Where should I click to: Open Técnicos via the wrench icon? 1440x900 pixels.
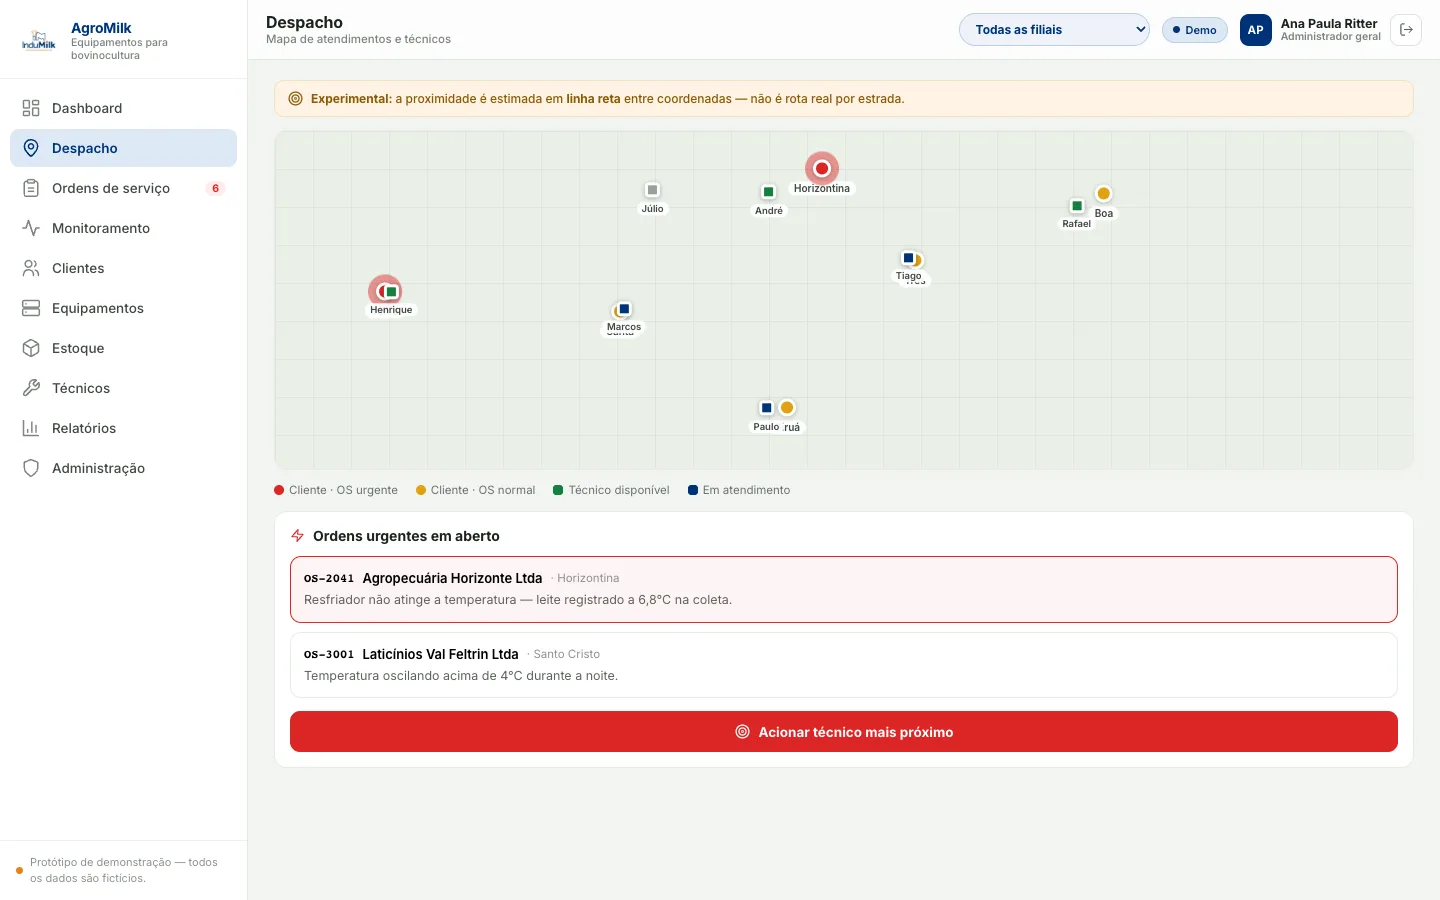pos(31,388)
